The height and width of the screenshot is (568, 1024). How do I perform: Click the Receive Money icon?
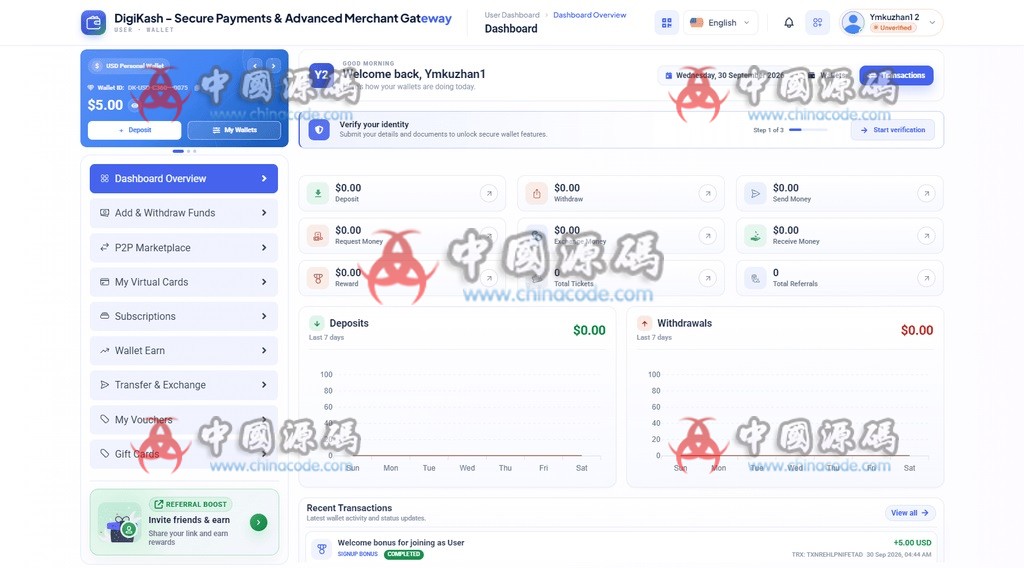[755, 236]
